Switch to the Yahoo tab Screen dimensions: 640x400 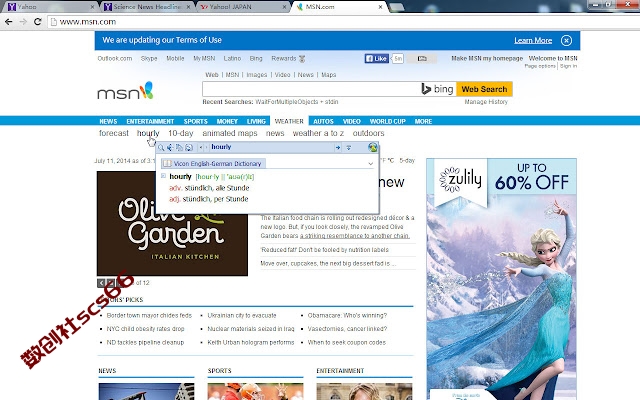pyautogui.click(x=49, y=7)
